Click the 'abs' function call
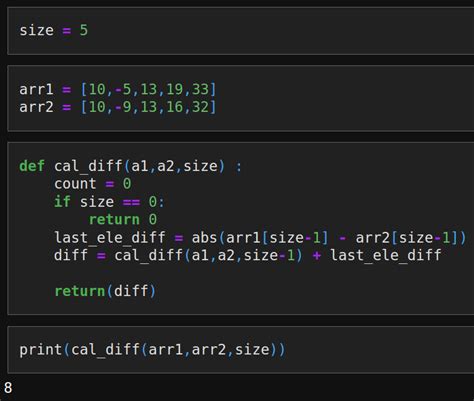Screen dimensions: 474x401 click(x=204, y=238)
